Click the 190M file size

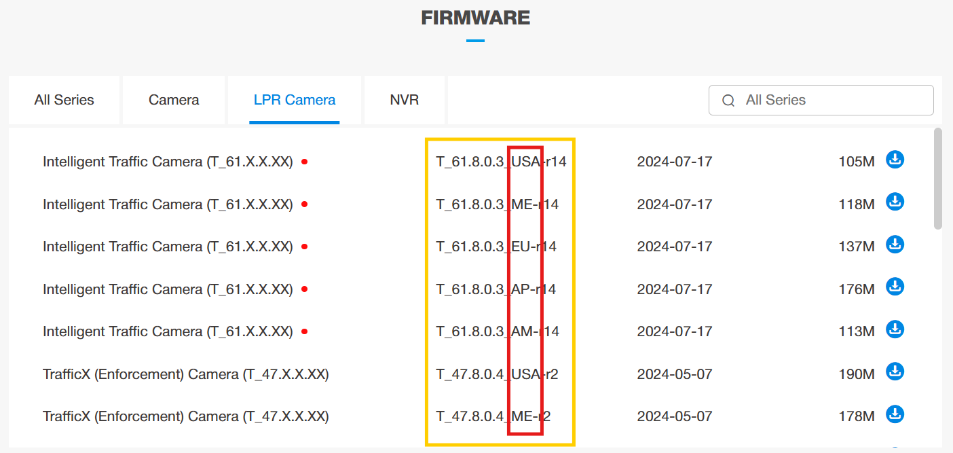(x=856, y=374)
